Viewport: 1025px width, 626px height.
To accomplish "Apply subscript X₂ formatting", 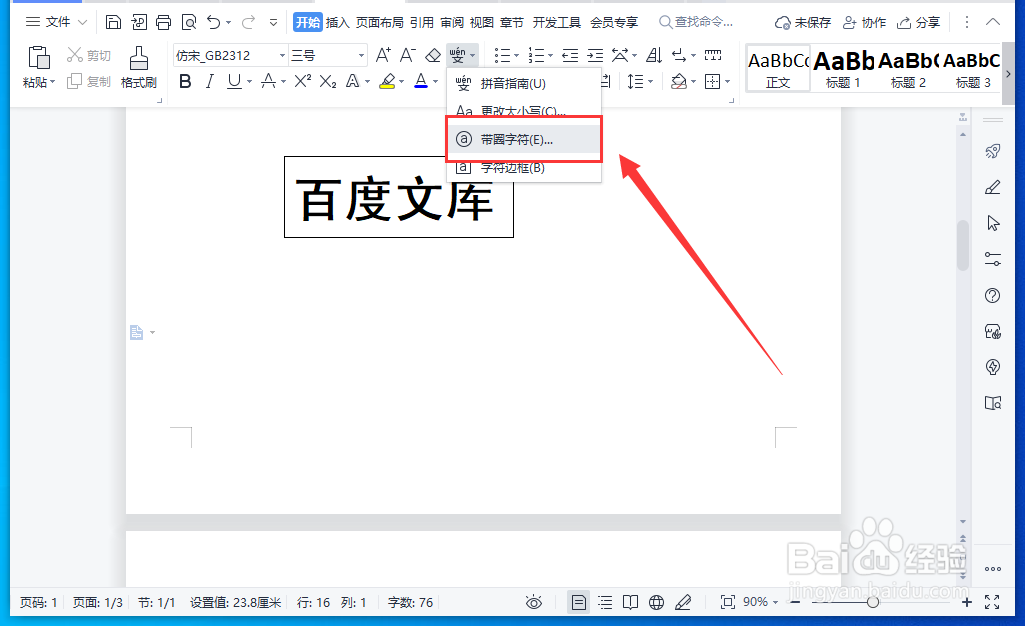I will coord(328,81).
